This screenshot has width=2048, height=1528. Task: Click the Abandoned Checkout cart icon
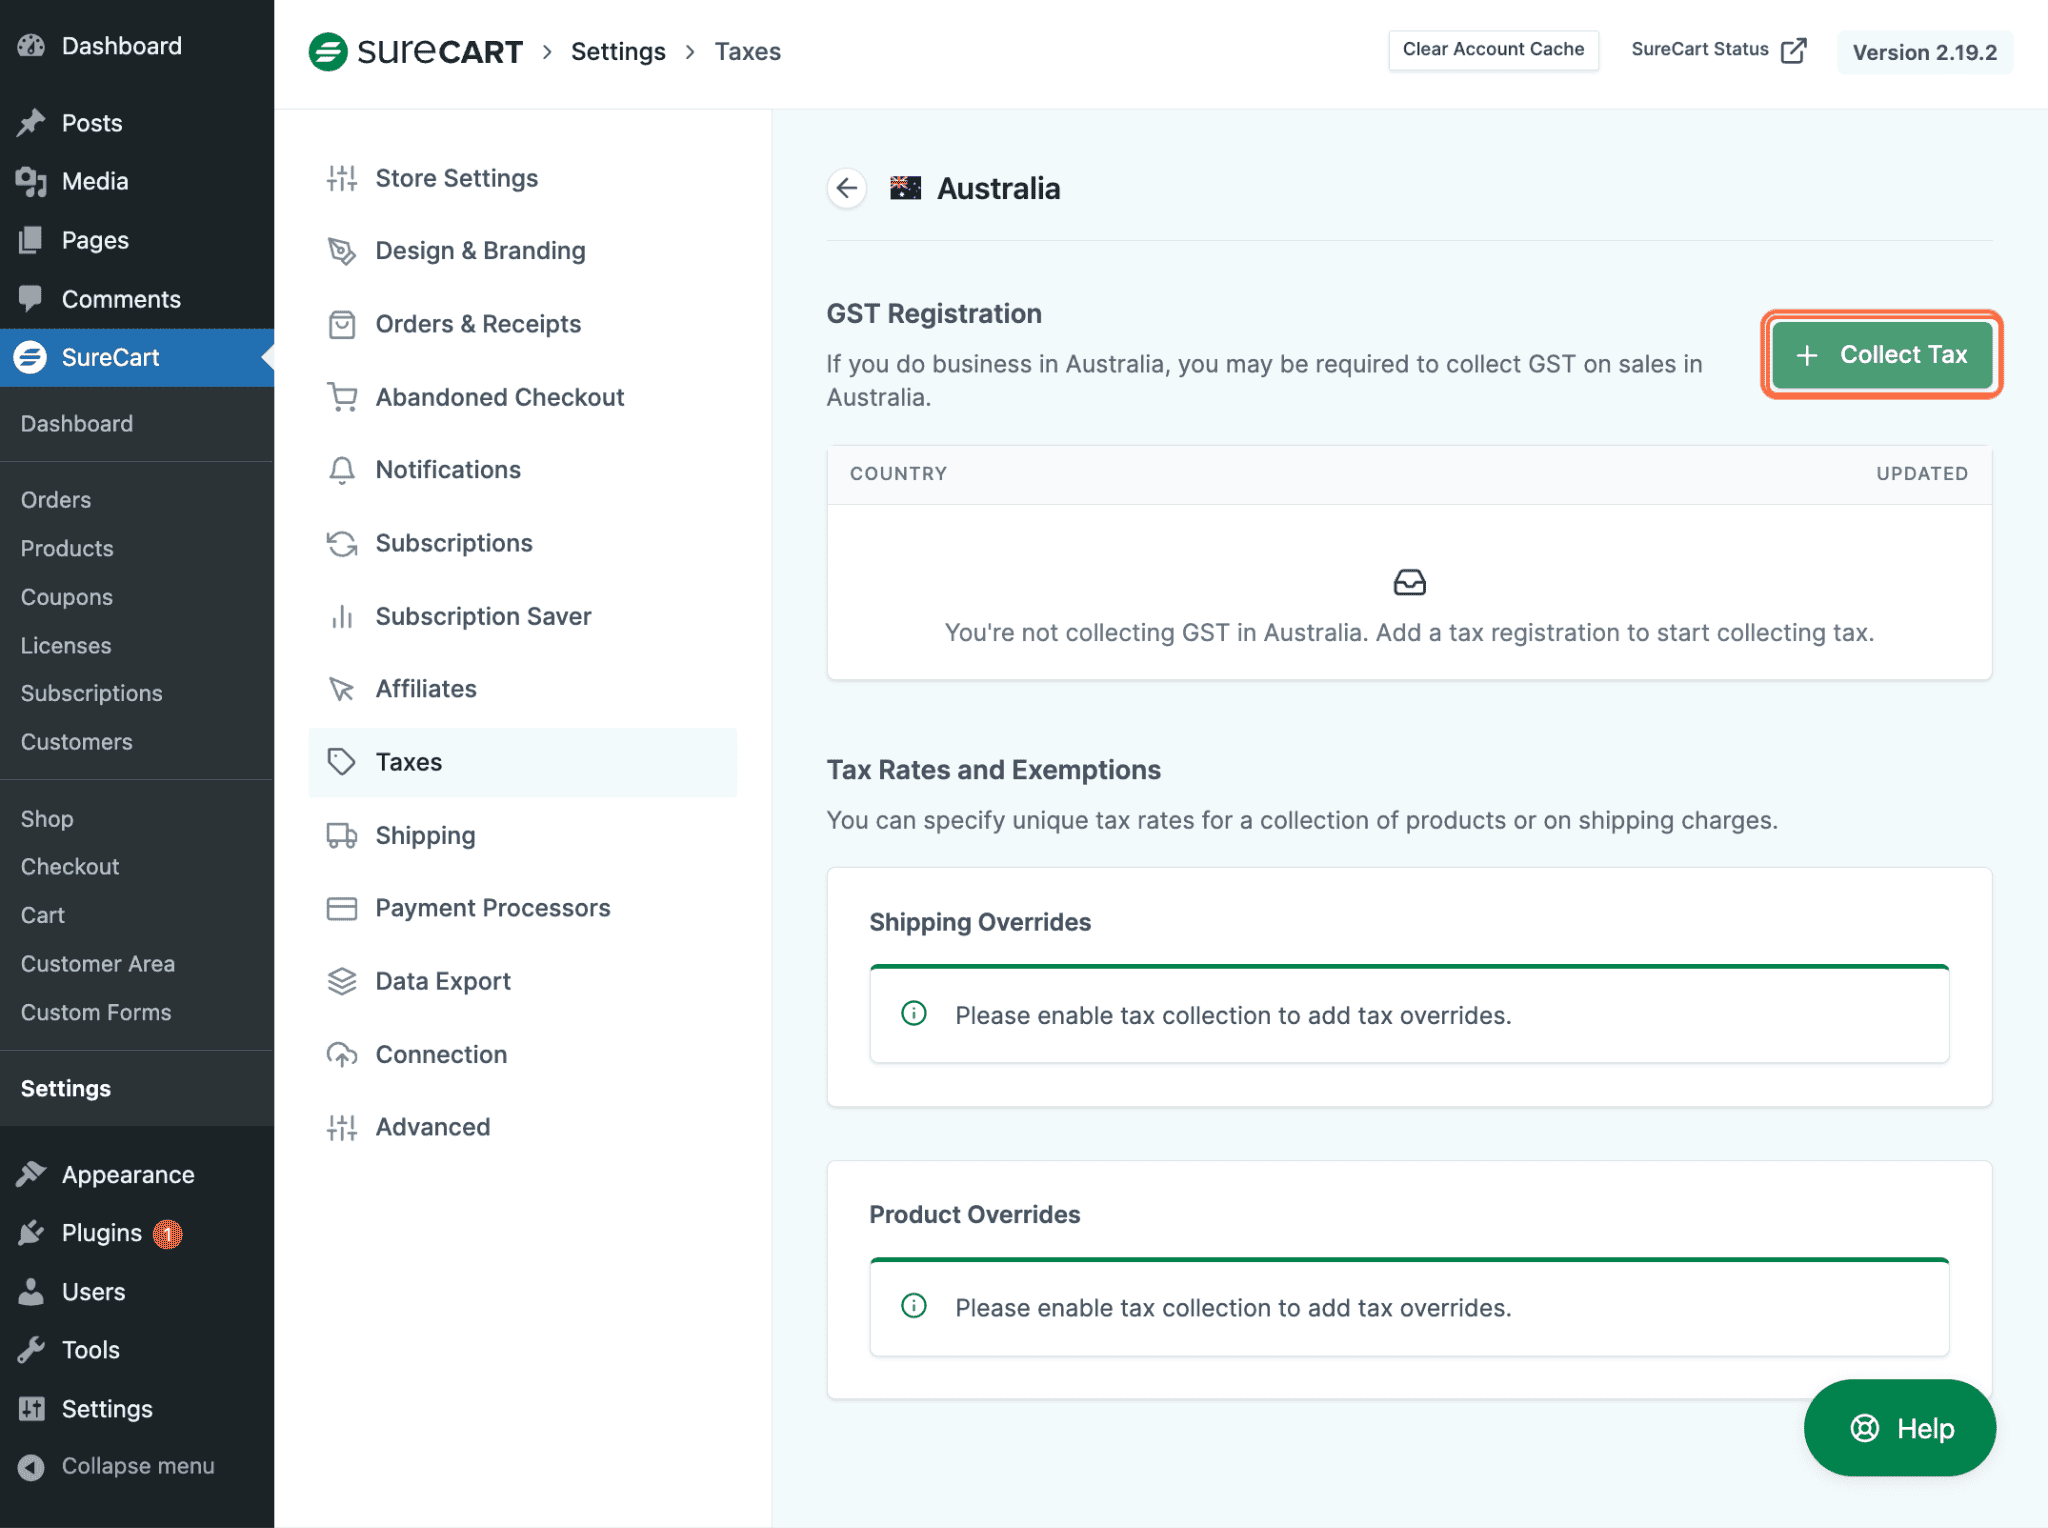pos(342,397)
